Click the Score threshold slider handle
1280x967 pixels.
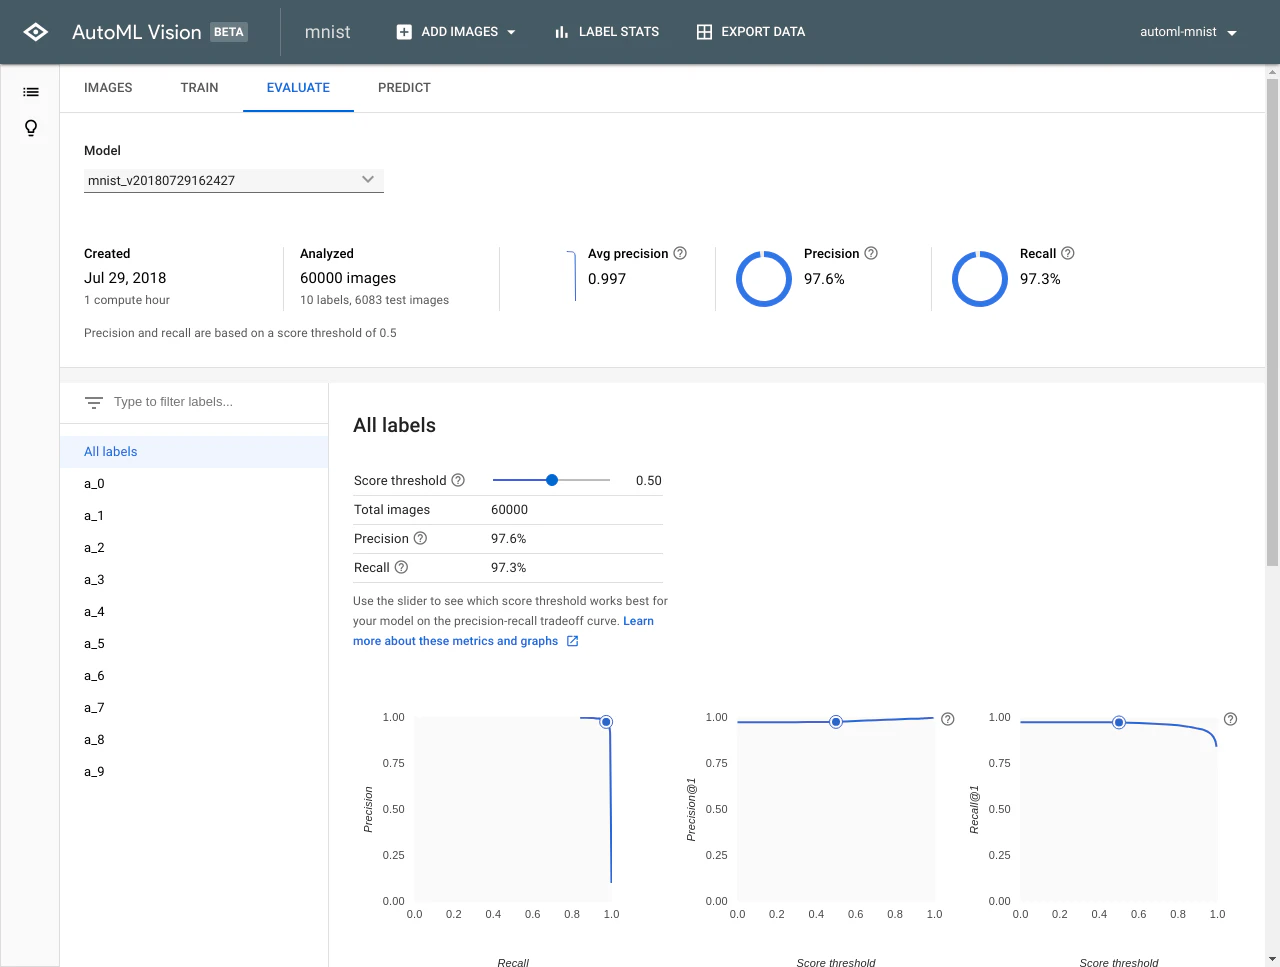click(552, 480)
